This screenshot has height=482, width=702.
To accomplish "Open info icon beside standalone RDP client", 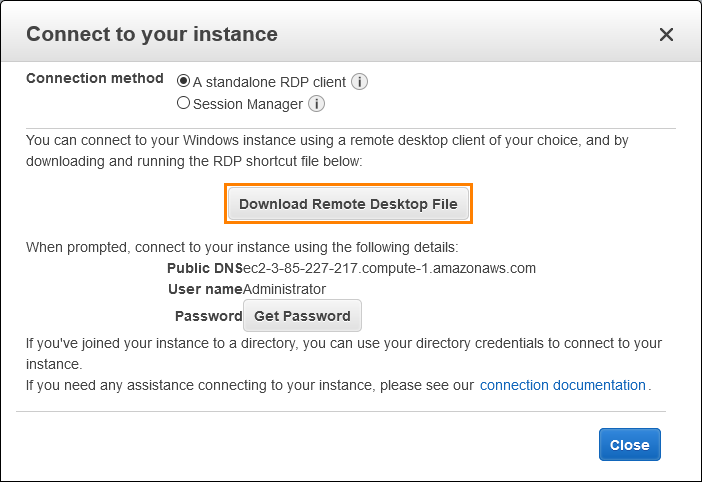I will coord(359,82).
